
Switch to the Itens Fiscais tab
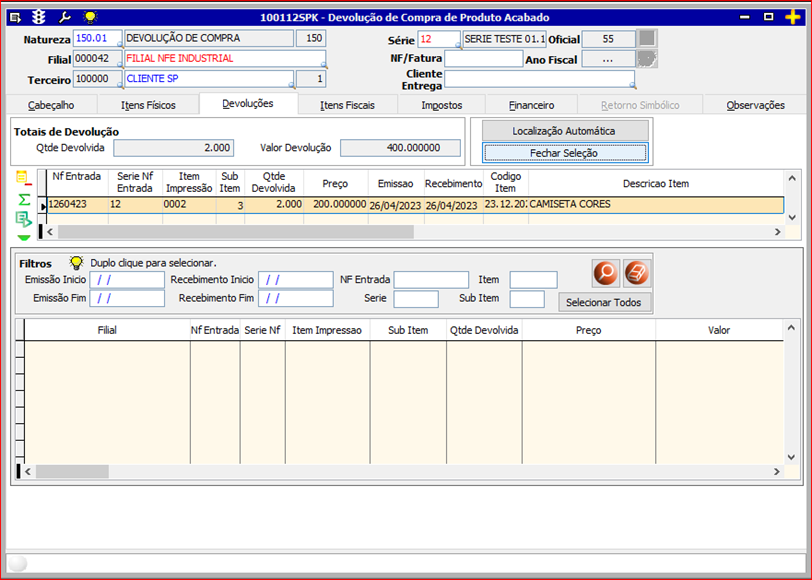[x=347, y=105]
